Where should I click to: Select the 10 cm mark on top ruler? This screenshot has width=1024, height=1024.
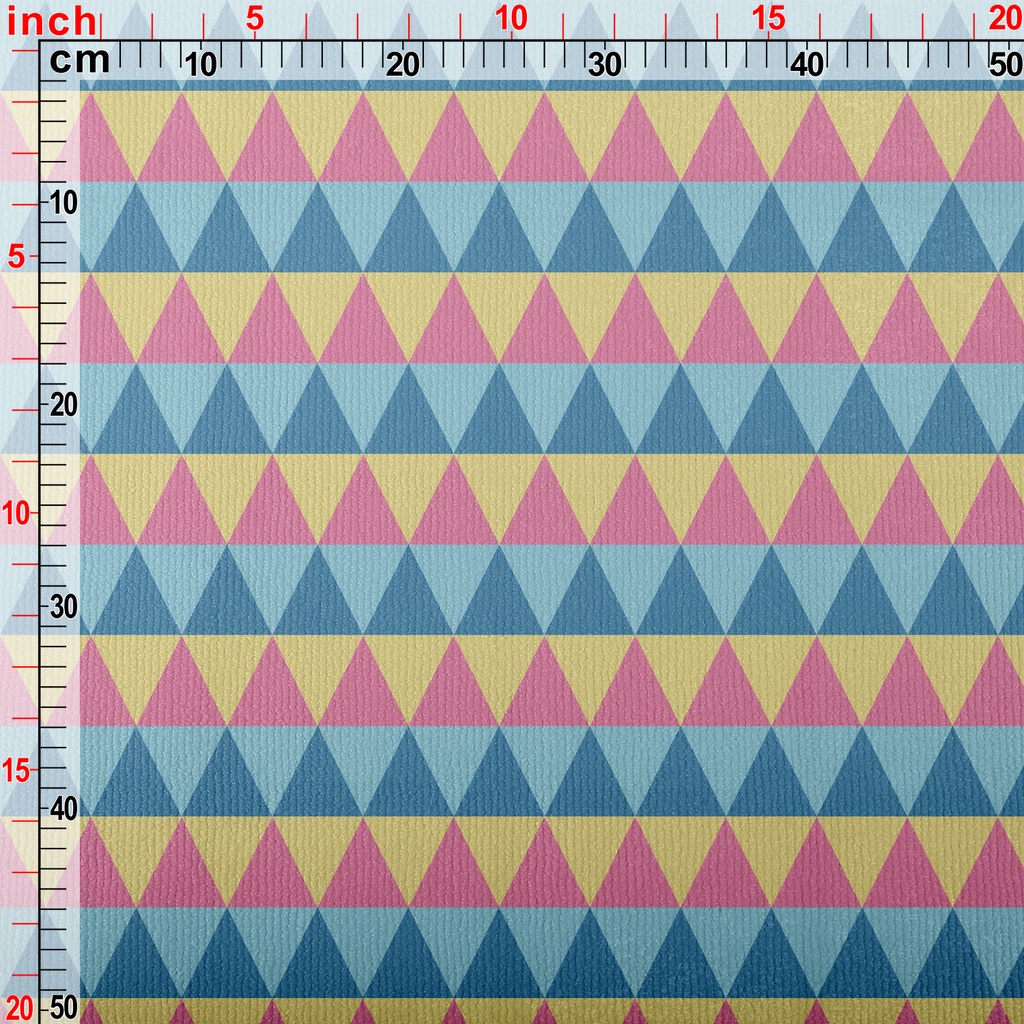[x=201, y=65]
